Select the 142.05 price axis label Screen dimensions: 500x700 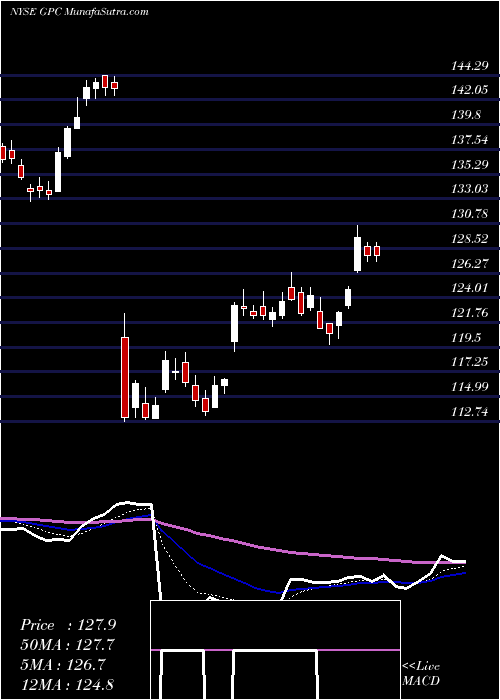(469, 91)
